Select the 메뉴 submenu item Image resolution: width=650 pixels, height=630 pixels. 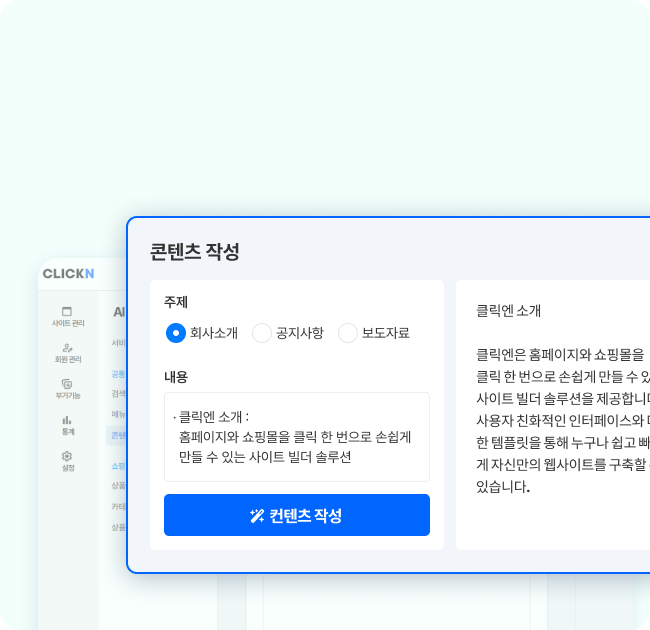pyautogui.click(x=118, y=414)
